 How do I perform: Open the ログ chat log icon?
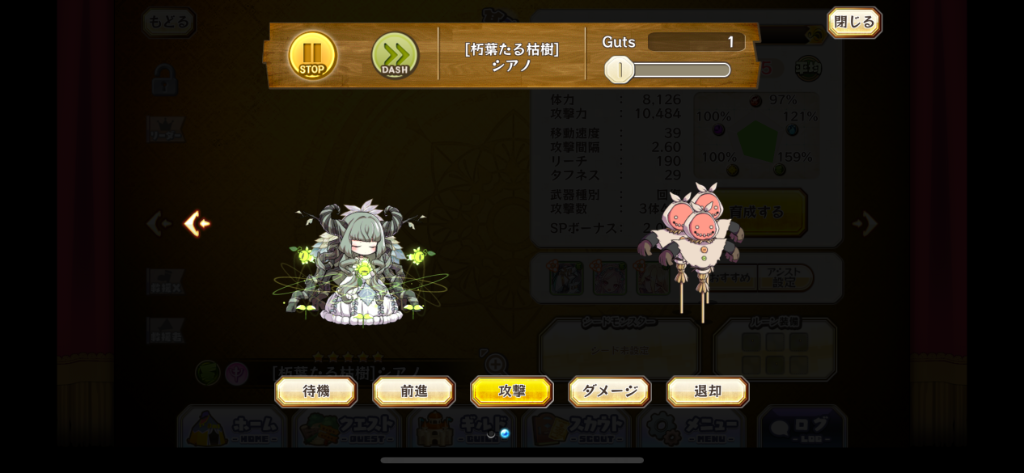coord(802,427)
